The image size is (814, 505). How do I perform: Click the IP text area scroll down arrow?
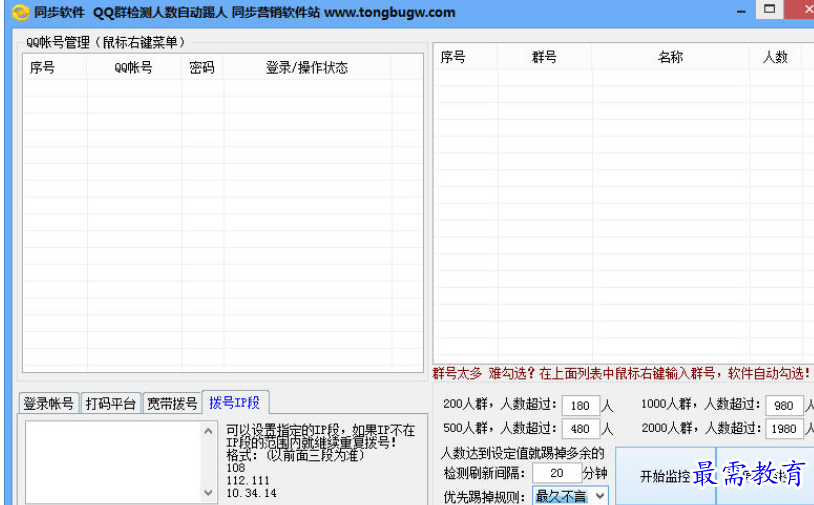coord(208,492)
